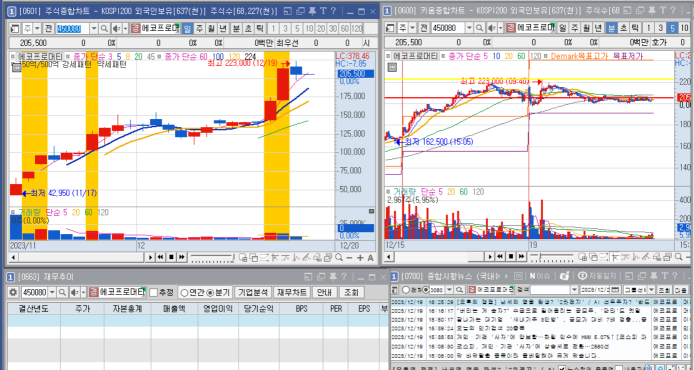
Task: Toggle the Demark목표고가 indicator checkbox in the 0600 chart
Action: (x=547, y=56)
